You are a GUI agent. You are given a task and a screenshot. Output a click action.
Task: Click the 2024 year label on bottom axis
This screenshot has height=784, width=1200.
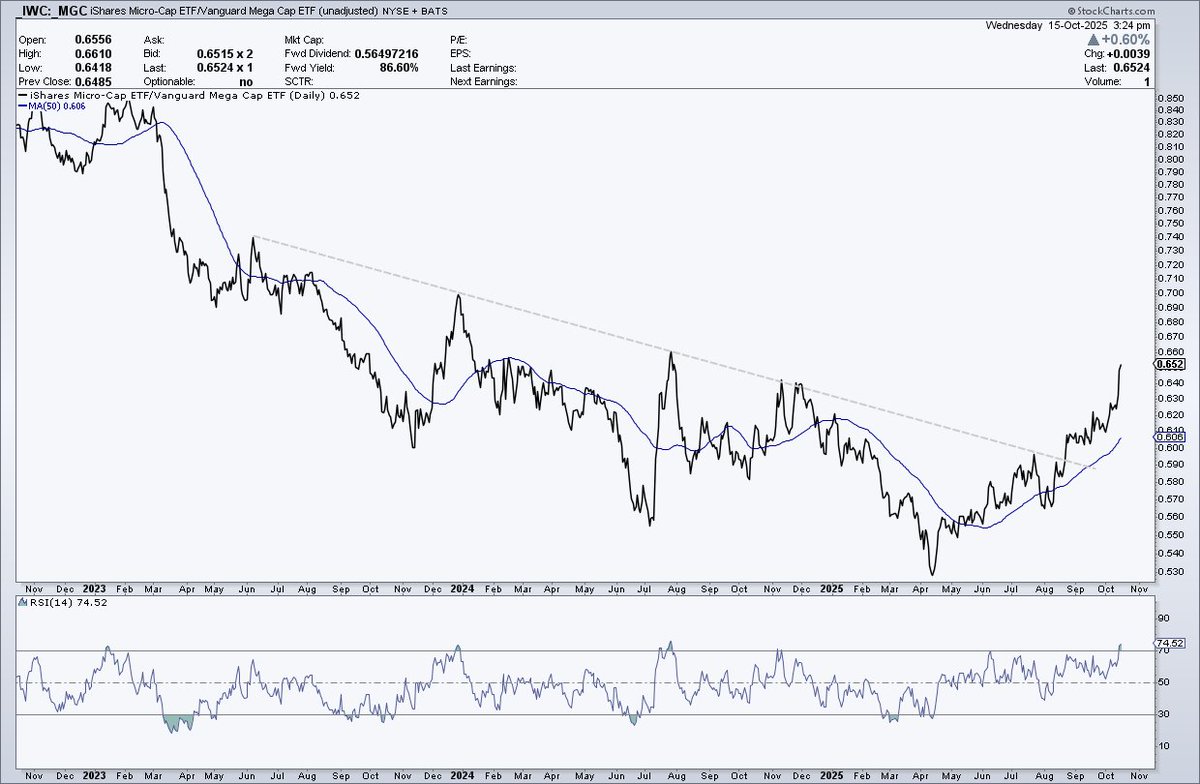pyautogui.click(x=462, y=591)
